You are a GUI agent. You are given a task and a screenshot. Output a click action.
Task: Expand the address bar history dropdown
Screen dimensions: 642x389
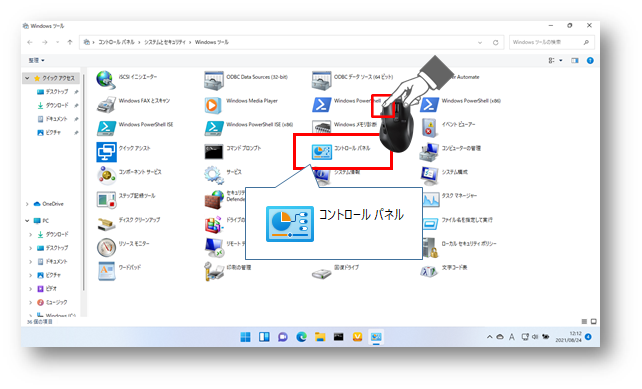click(480, 43)
